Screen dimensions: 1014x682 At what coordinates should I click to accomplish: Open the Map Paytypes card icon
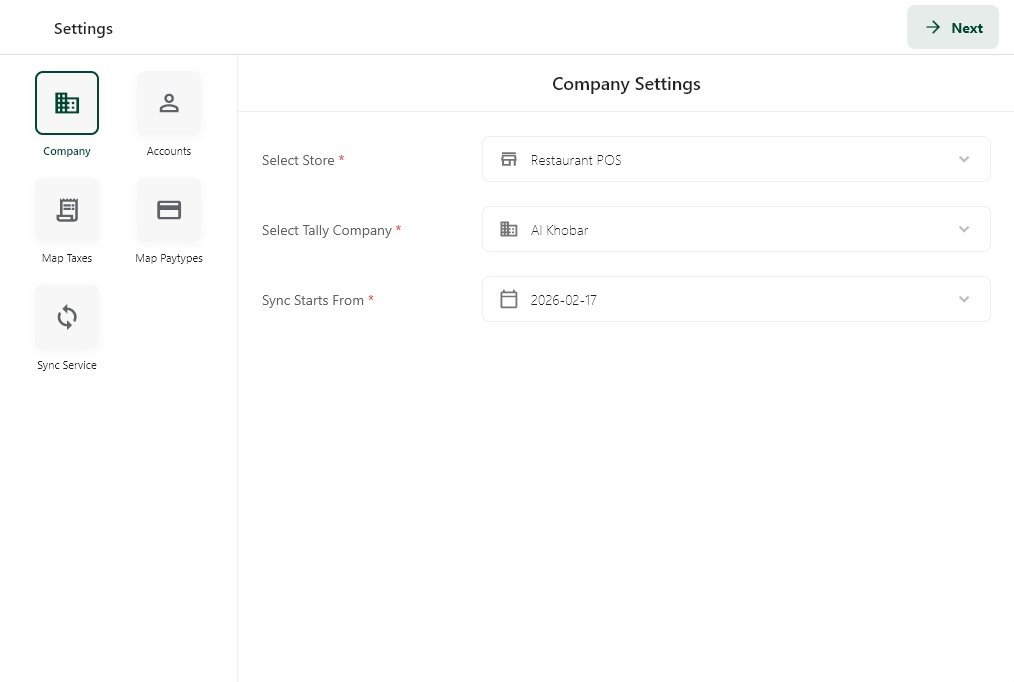point(169,210)
